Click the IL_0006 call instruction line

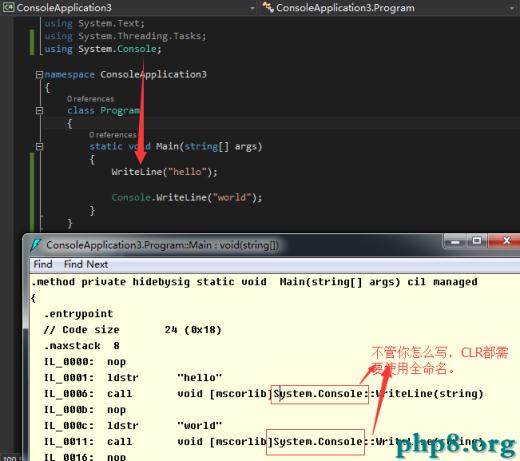pyautogui.click(x=264, y=394)
